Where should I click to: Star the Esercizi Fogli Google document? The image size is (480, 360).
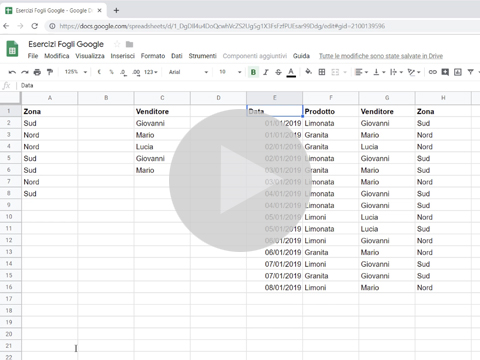(x=117, y=44)
